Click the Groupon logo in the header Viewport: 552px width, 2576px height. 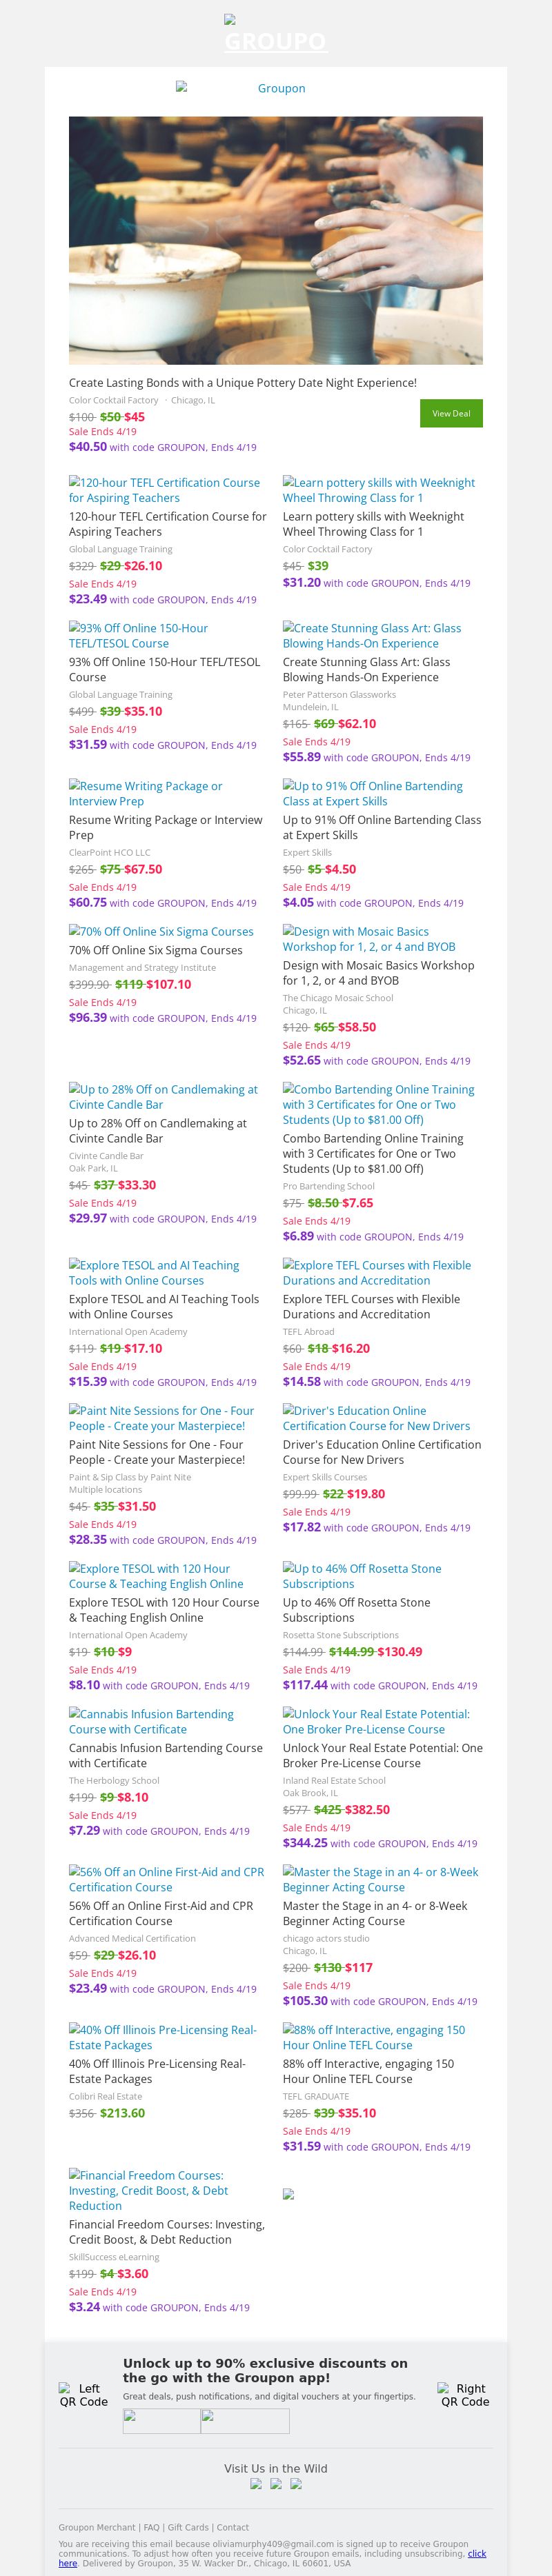pyautogui.click(x=275, y=88)
